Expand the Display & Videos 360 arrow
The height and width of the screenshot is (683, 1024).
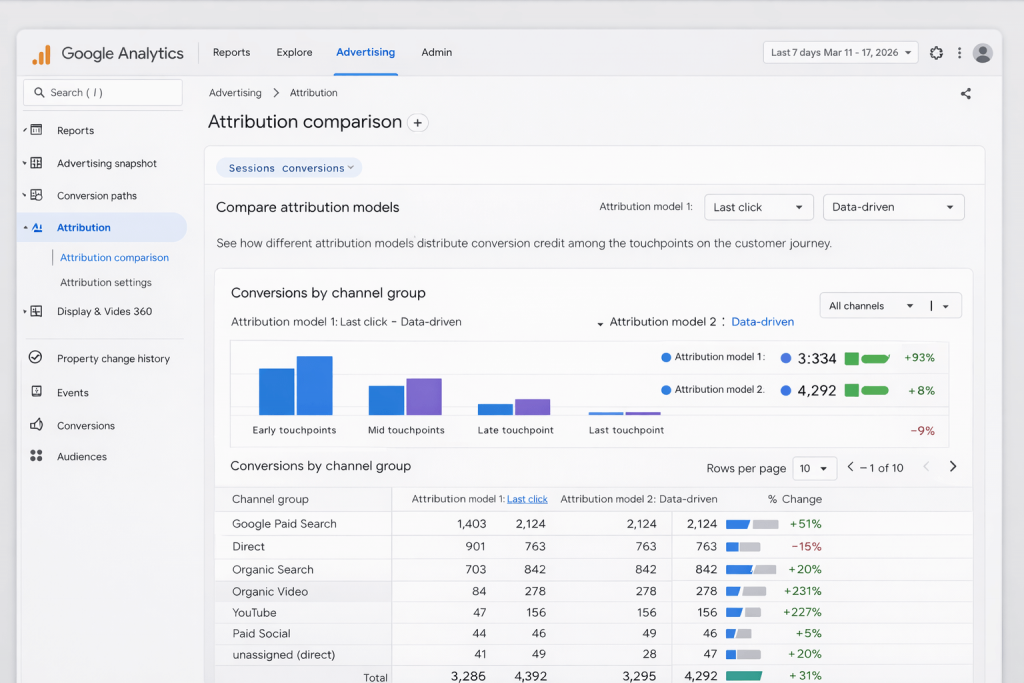pos(25,311)
